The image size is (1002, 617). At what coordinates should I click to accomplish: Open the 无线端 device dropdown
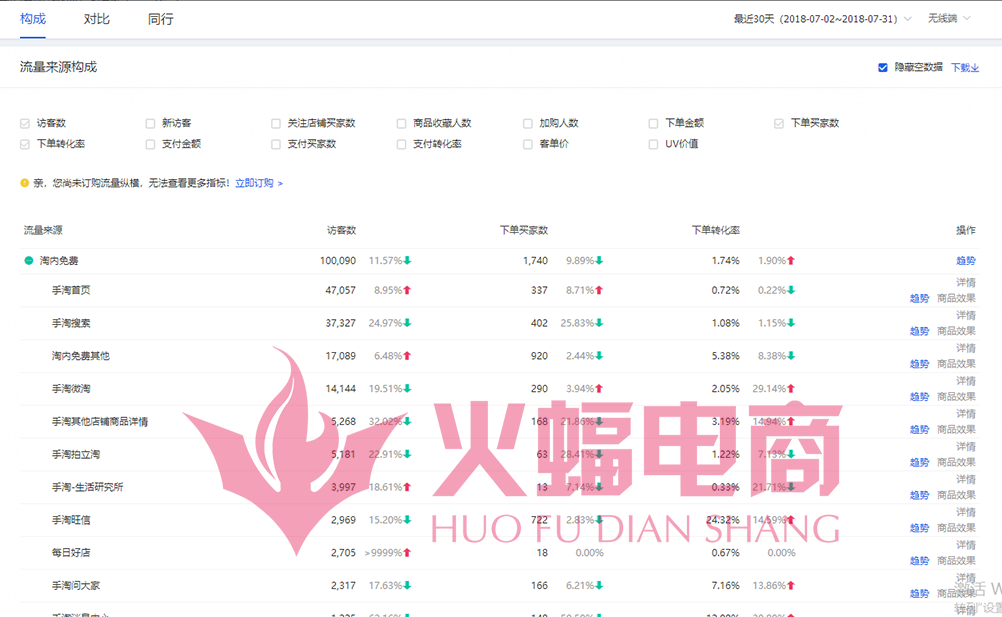click(x=949, y=19)
